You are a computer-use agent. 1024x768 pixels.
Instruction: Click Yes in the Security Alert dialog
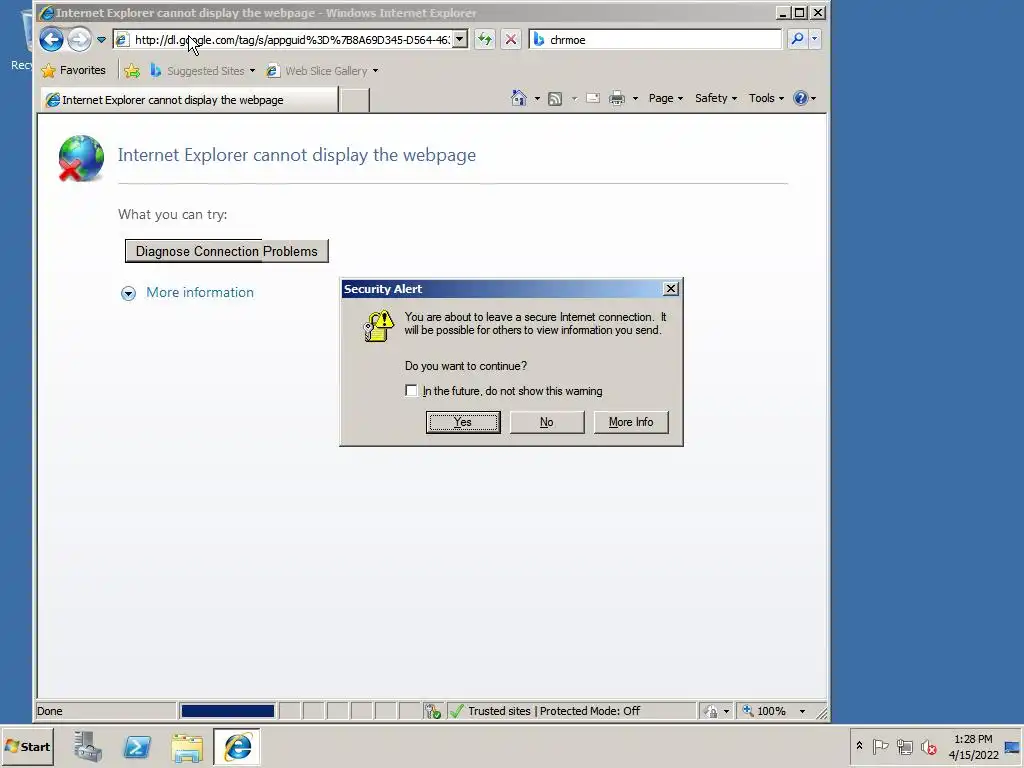(463, 422)
